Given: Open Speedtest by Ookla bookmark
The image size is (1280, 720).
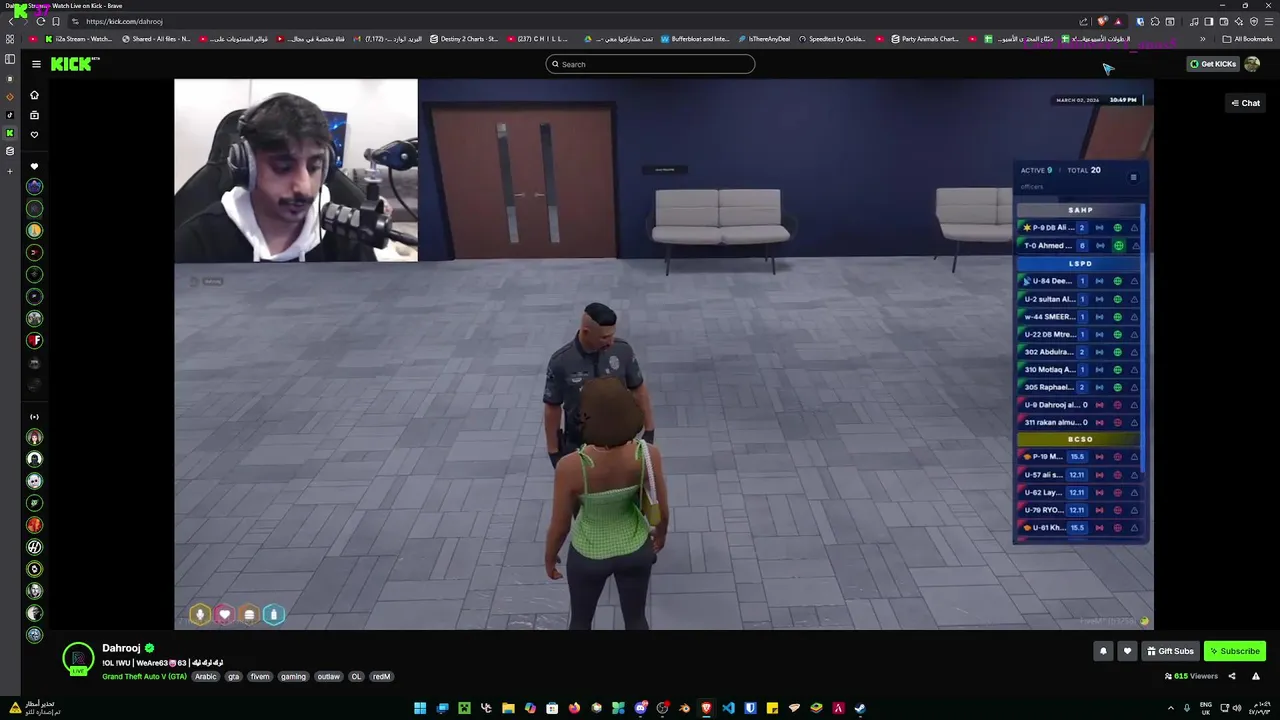Looking at the screenshot, I should 832,39.
